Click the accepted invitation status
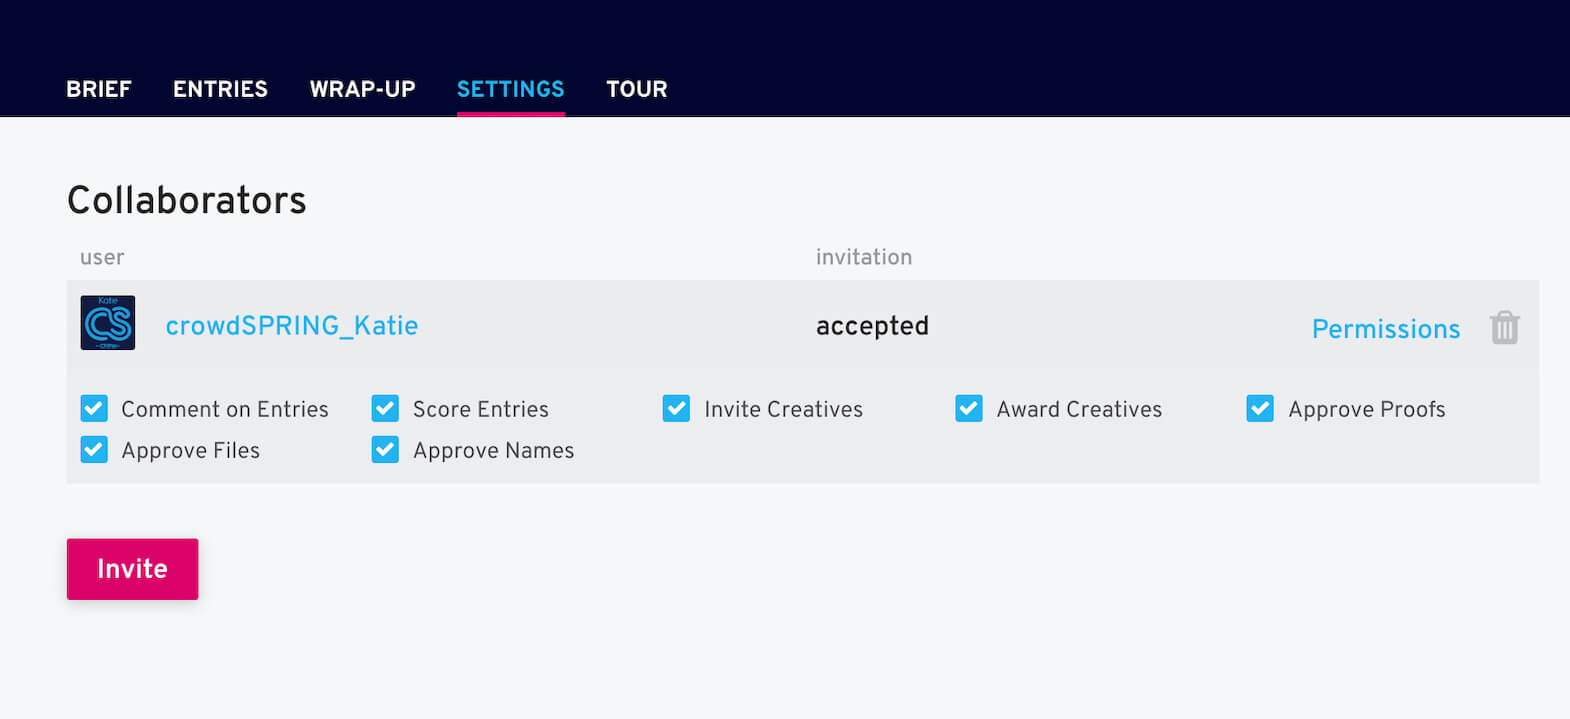Image resolution: width=1570 pixels, height=719 pixels. (872, 325)
